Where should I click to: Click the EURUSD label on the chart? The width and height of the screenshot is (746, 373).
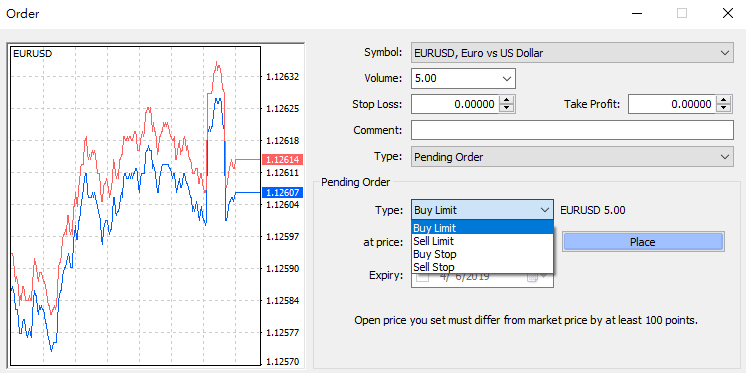[x=33, y=54]
